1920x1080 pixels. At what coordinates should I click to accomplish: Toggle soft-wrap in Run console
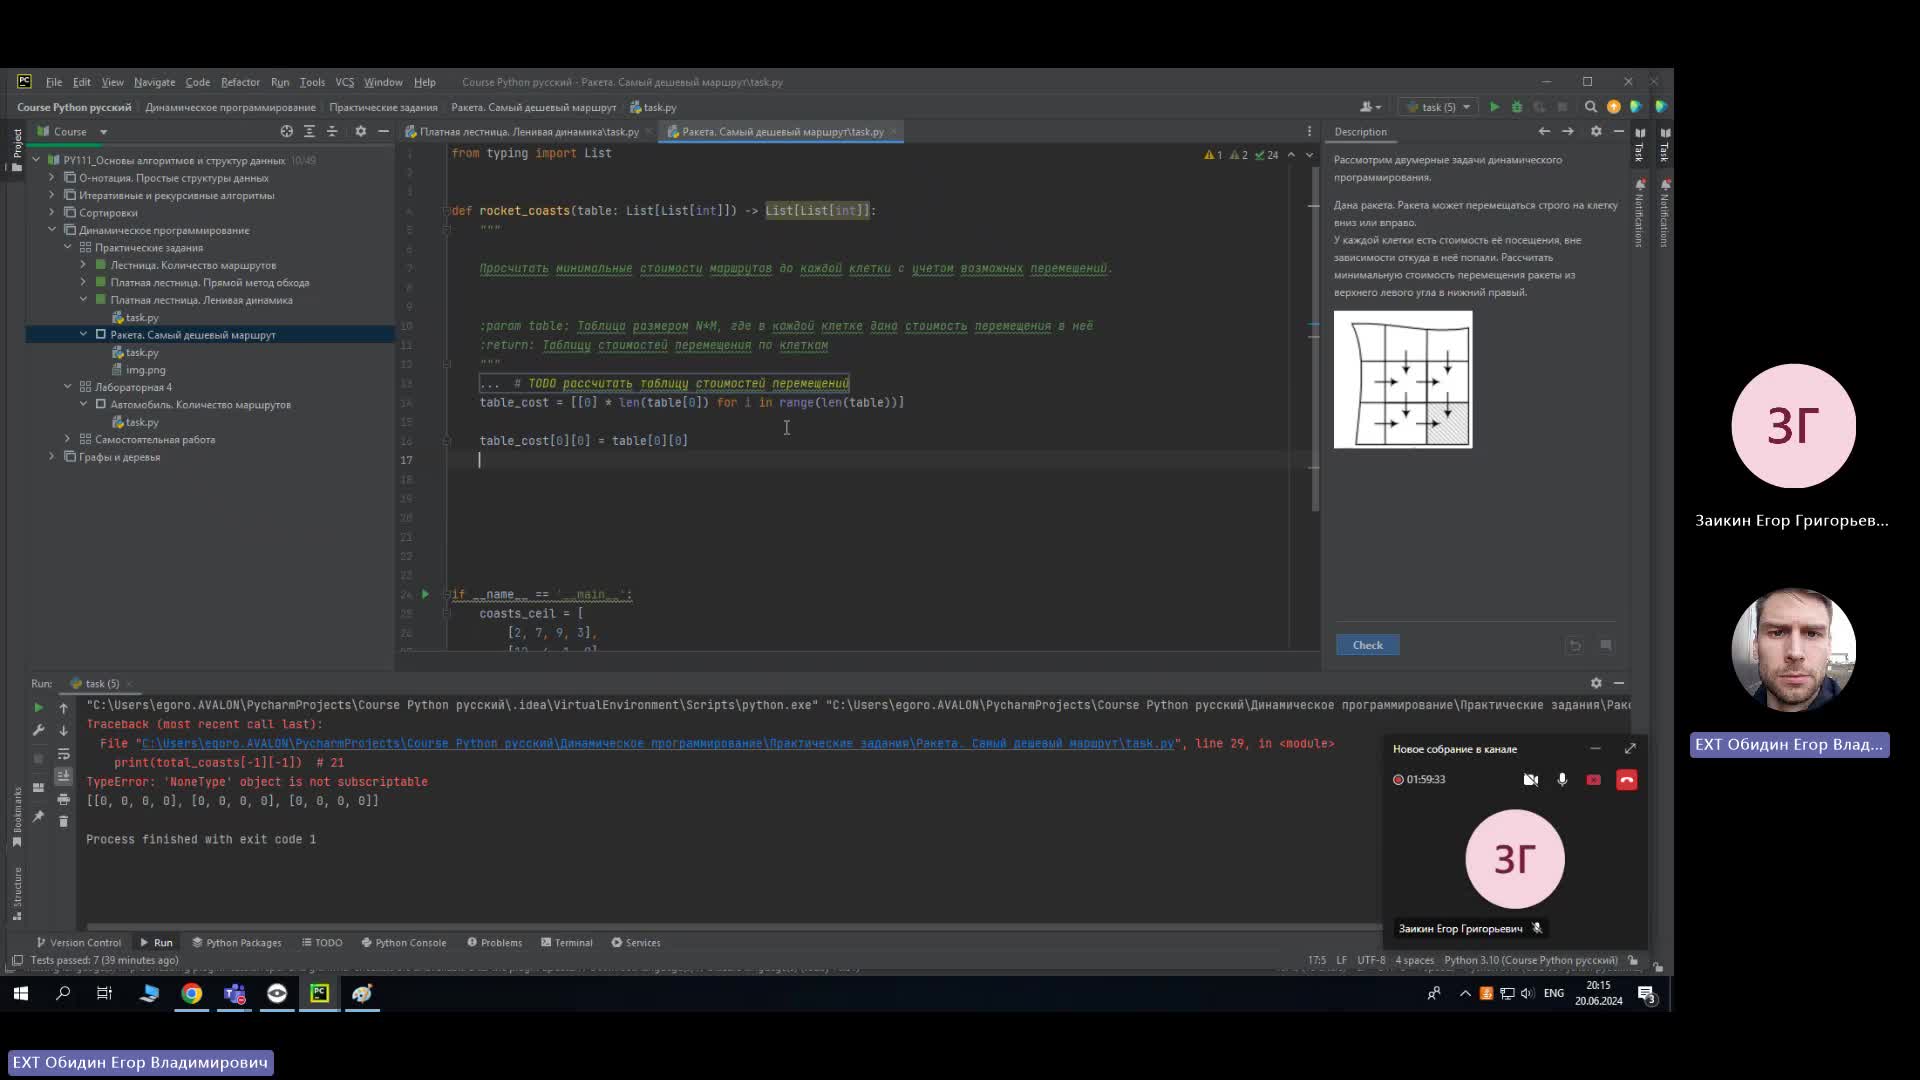click(x=63, y=754)
